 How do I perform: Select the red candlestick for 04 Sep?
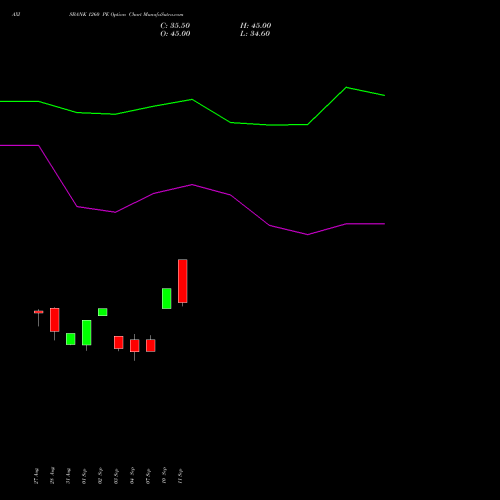coord(135,346)
